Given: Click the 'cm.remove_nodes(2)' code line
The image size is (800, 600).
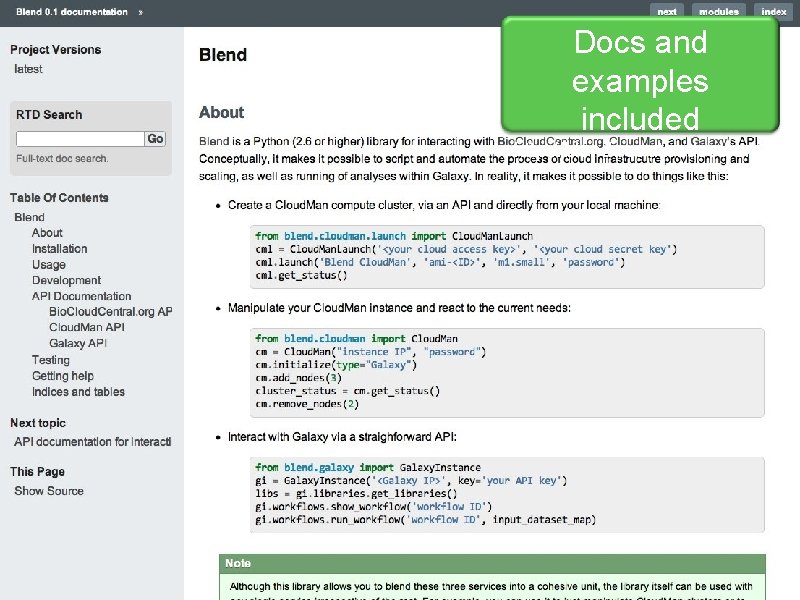Looking at the screenshot, I should pyautogui.click(x=307, y=404).
